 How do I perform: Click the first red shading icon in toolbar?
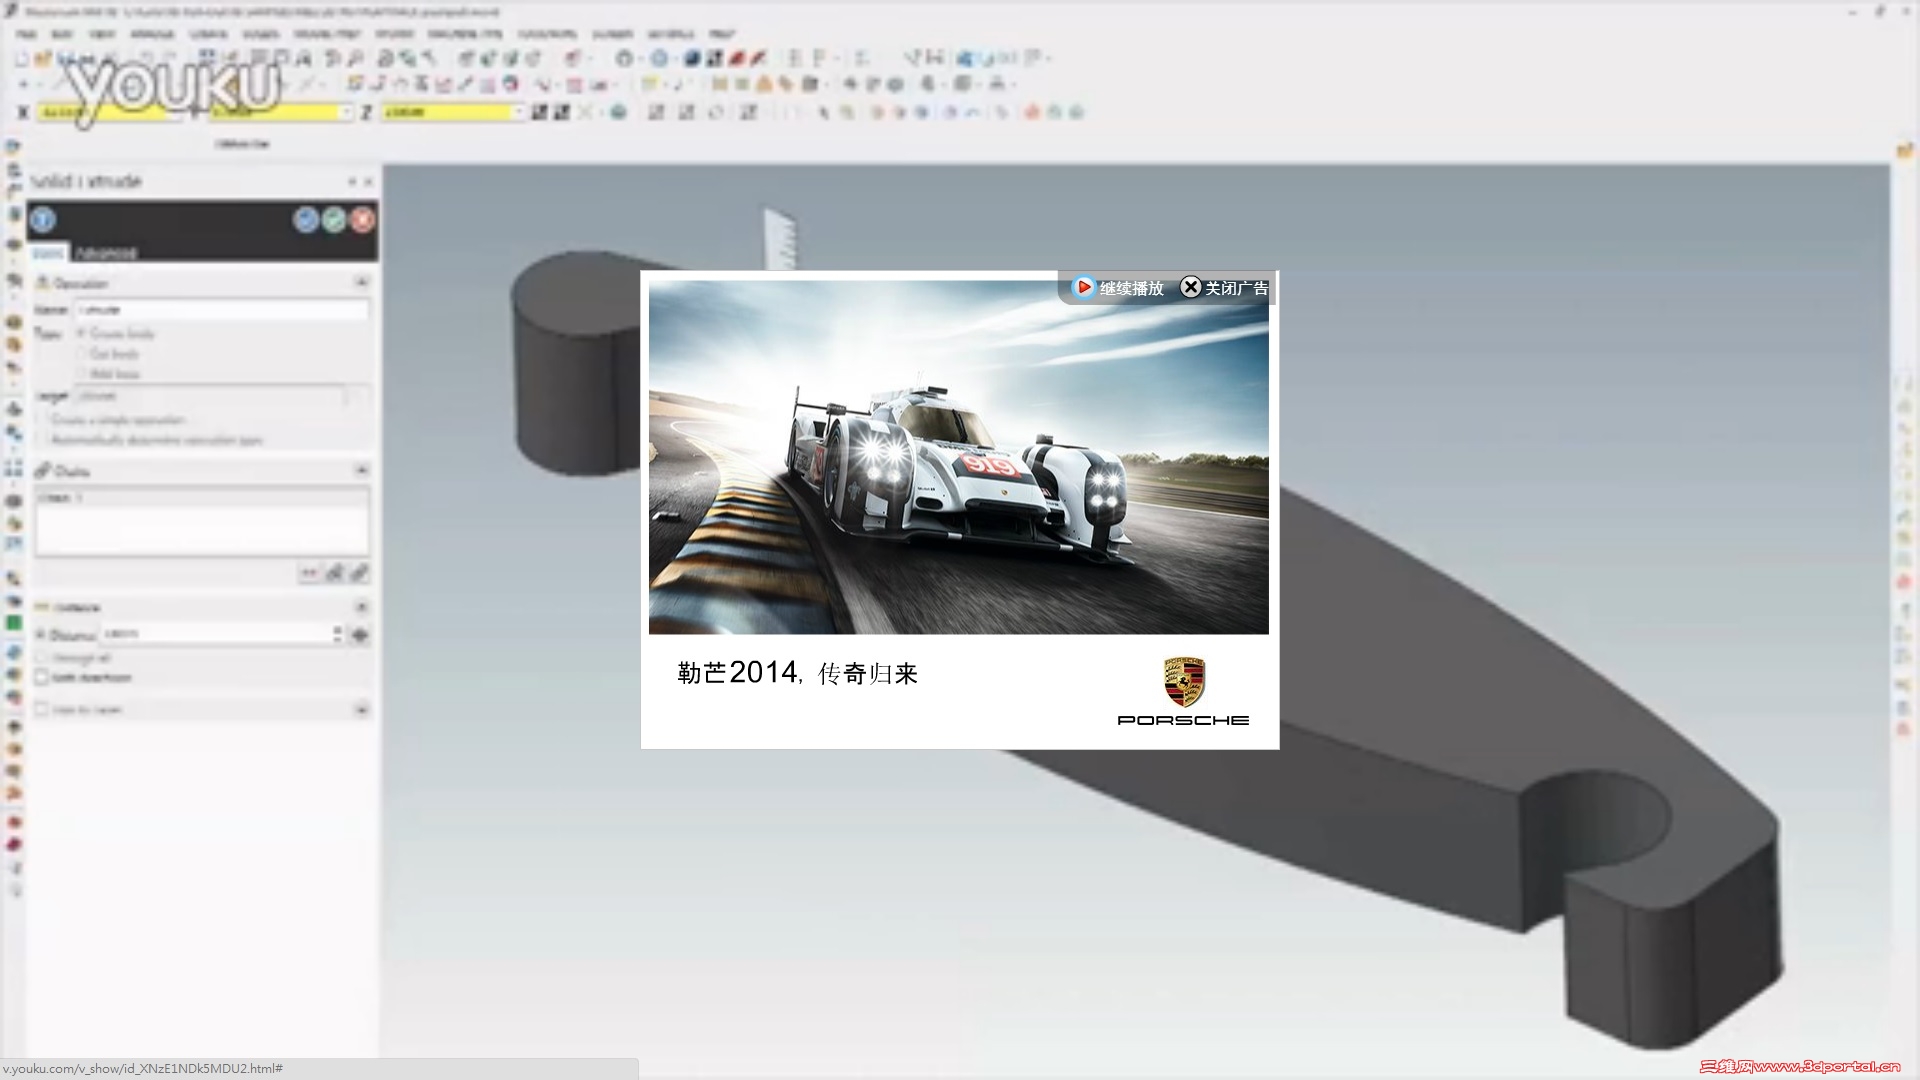[x=737, y=59]
